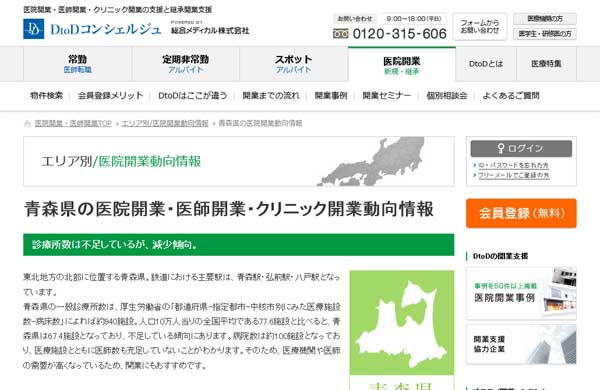Click the free-dial phone icon
The image size is (600, 390).
coord(341,34)
